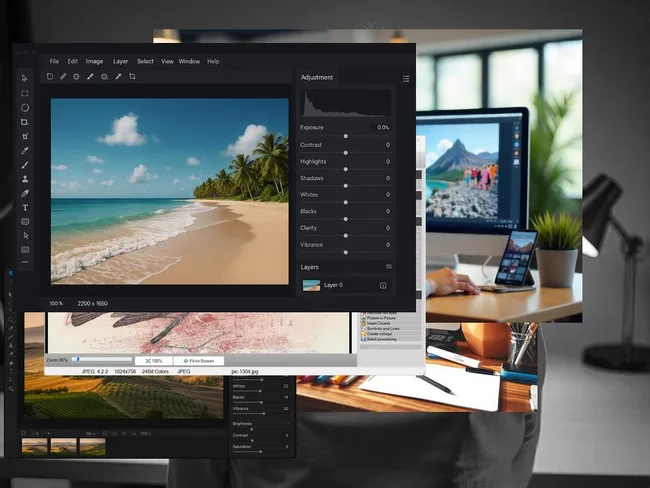
Task: Select the comment note tool
Action: [x=25, y=222]
